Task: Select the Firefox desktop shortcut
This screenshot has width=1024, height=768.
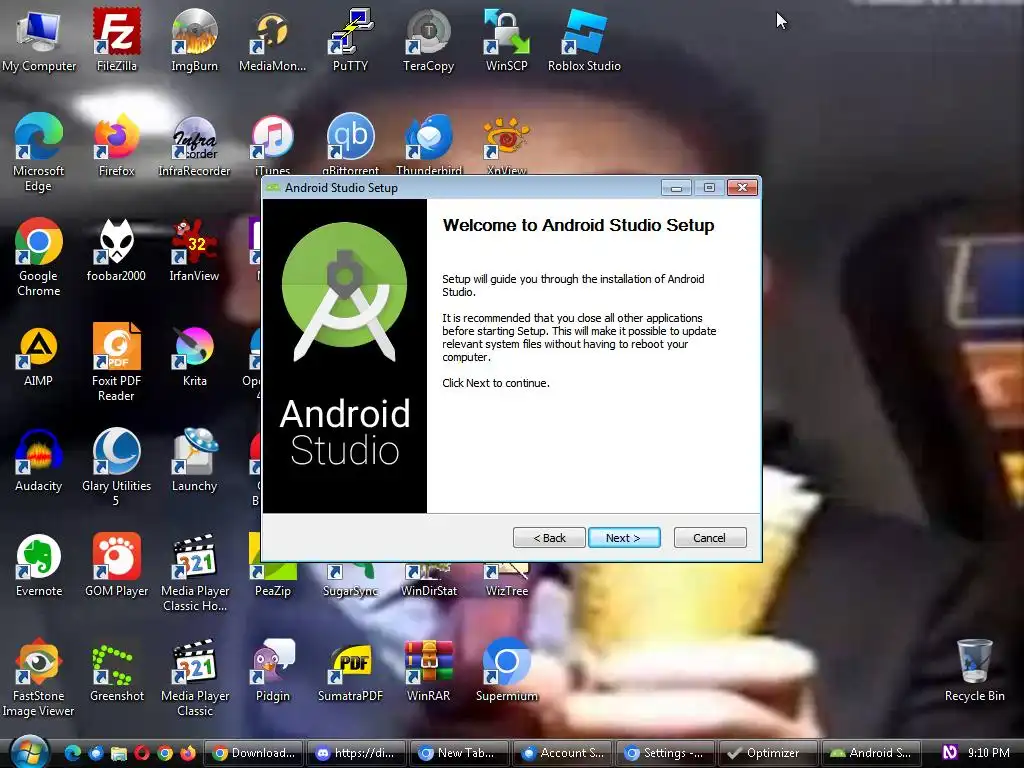Action: point(116,146)
